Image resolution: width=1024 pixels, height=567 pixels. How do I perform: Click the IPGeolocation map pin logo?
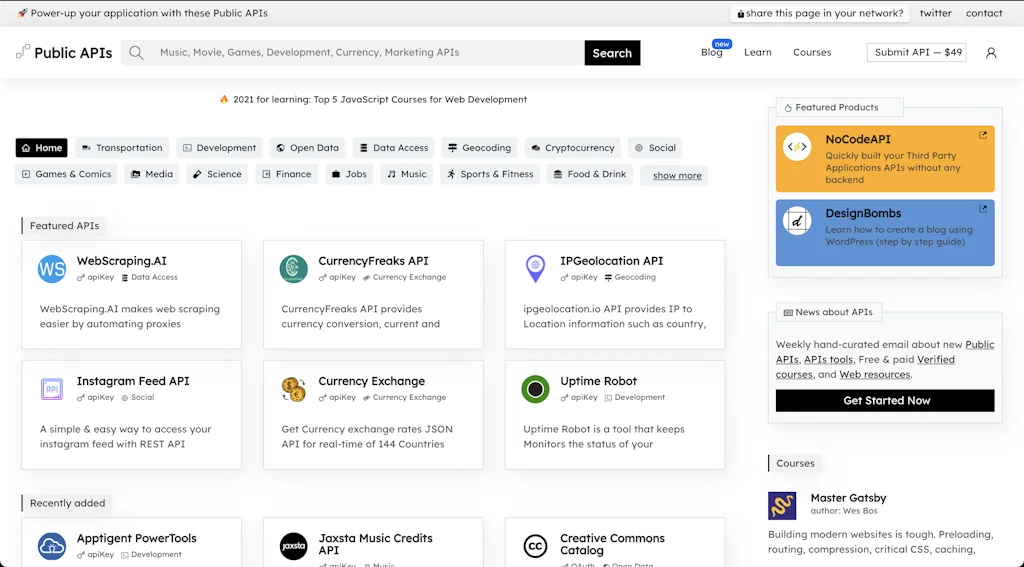535,268
